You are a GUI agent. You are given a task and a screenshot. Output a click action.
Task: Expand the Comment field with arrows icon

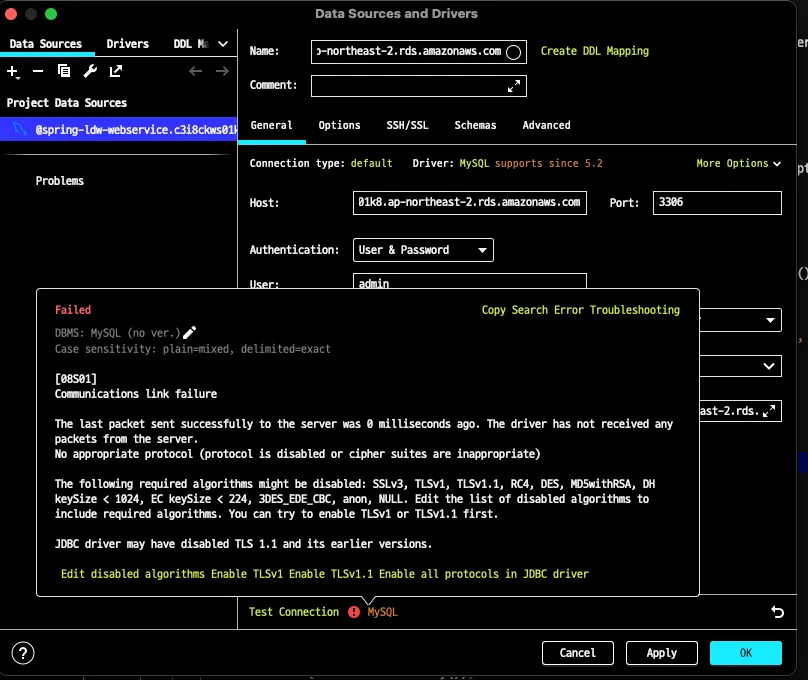pyautogui.click(x=515, y=86)
